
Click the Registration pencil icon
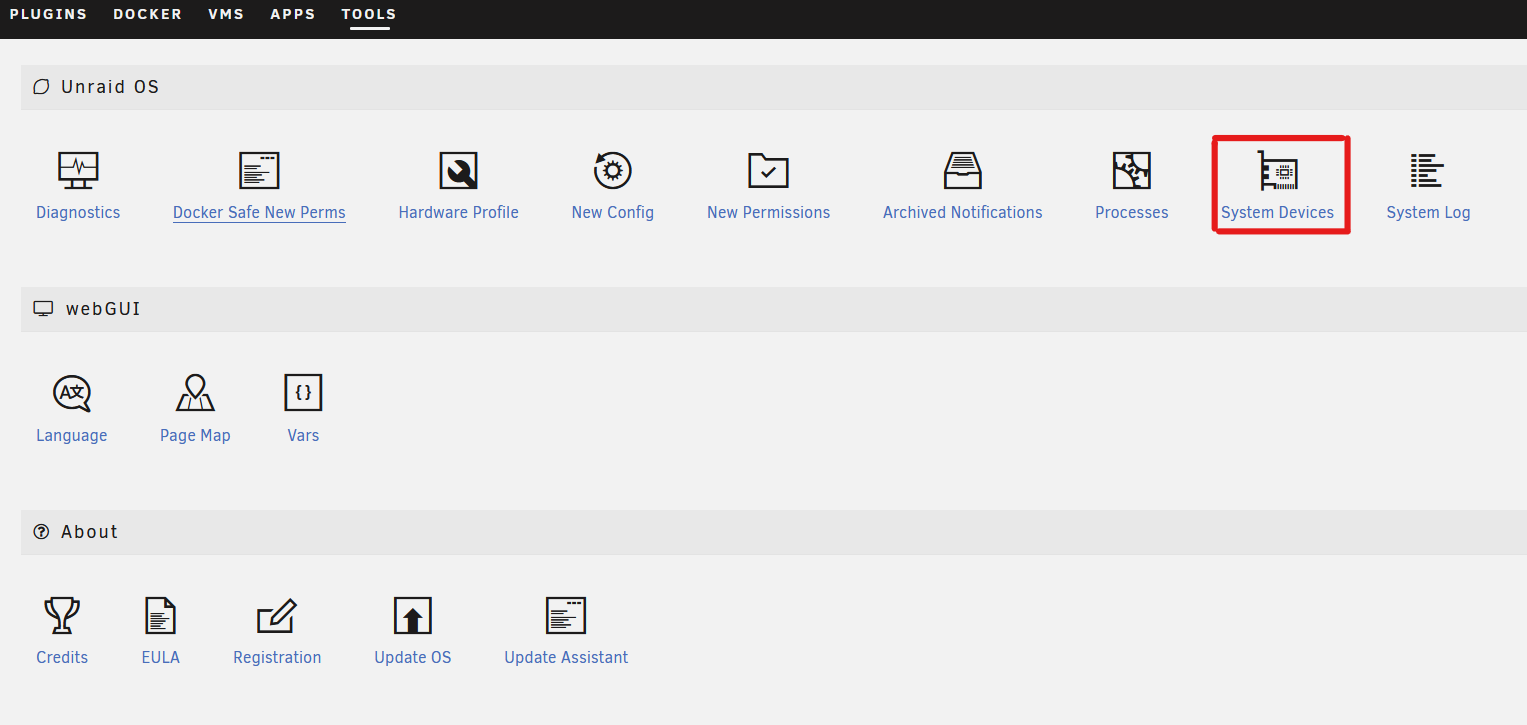[x=277, y=616]
